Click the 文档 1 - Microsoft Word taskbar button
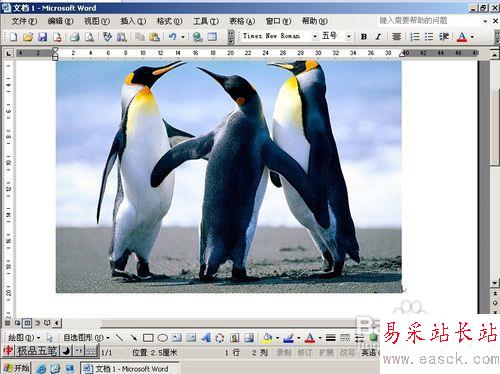The height and width of the screenshot is (374, 500). (130, 368)
